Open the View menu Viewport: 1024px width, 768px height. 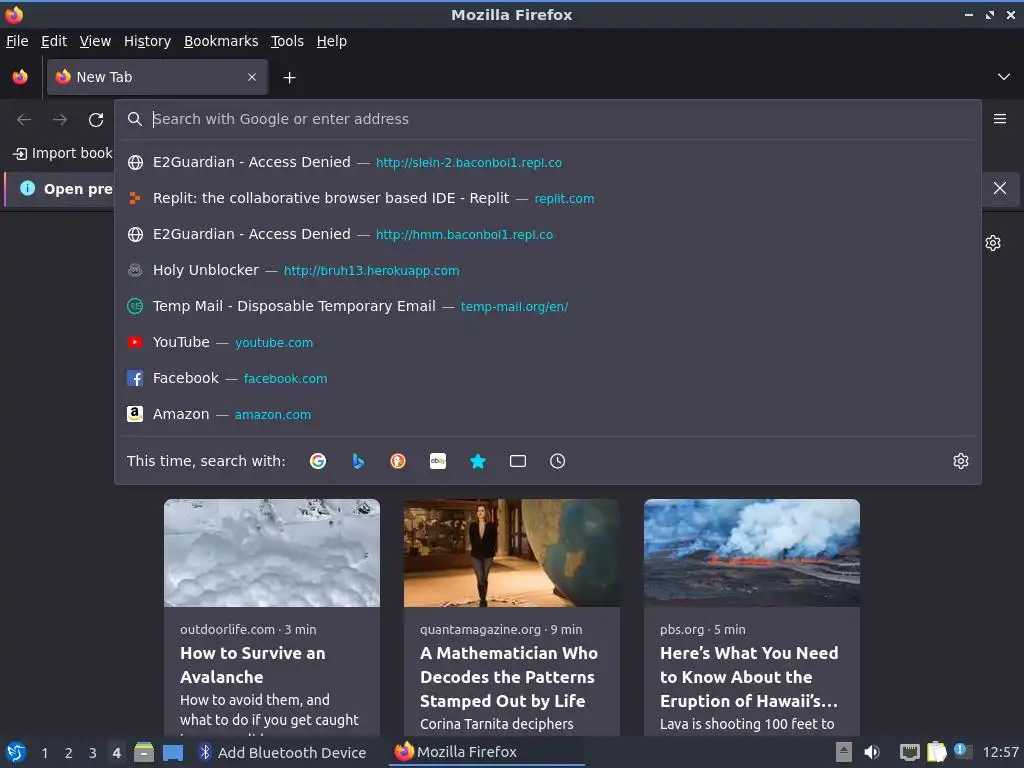point(95,41)
